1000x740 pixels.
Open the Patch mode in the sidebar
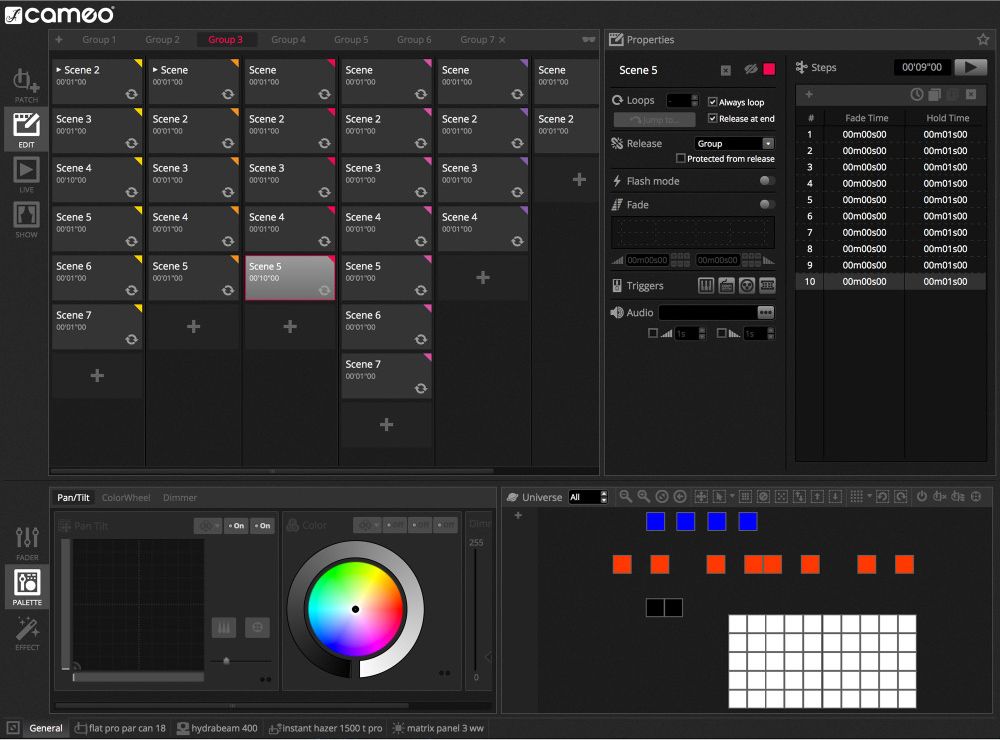point(26,83)
